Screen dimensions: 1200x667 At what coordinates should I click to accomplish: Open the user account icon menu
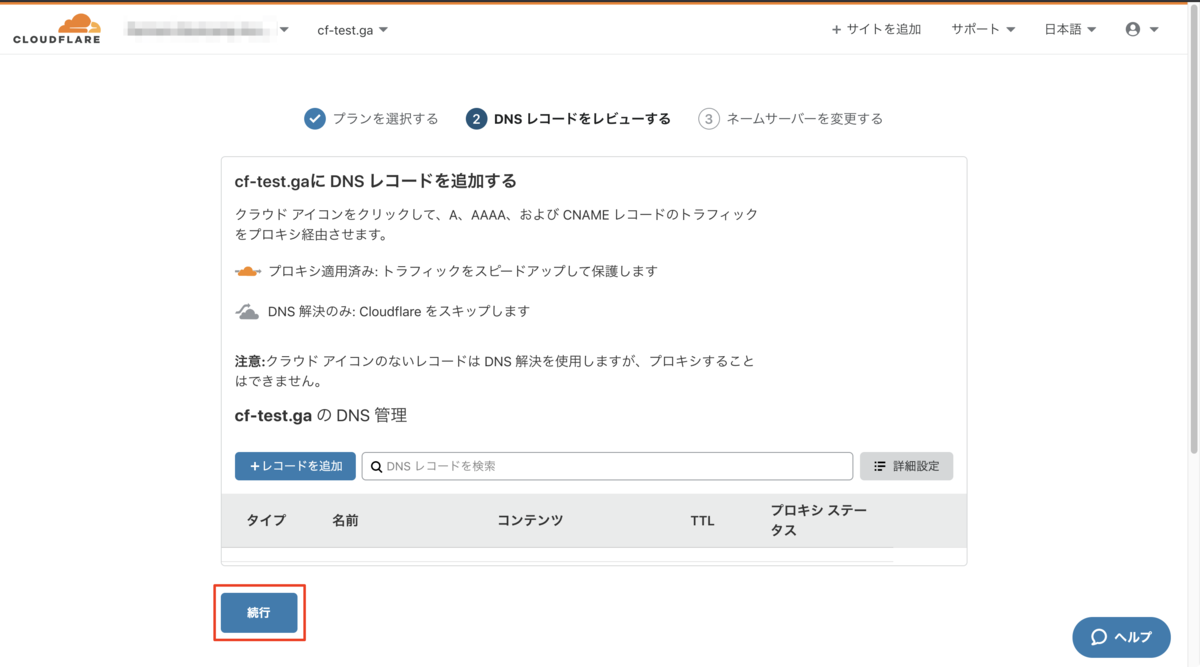coord(1135,28)
